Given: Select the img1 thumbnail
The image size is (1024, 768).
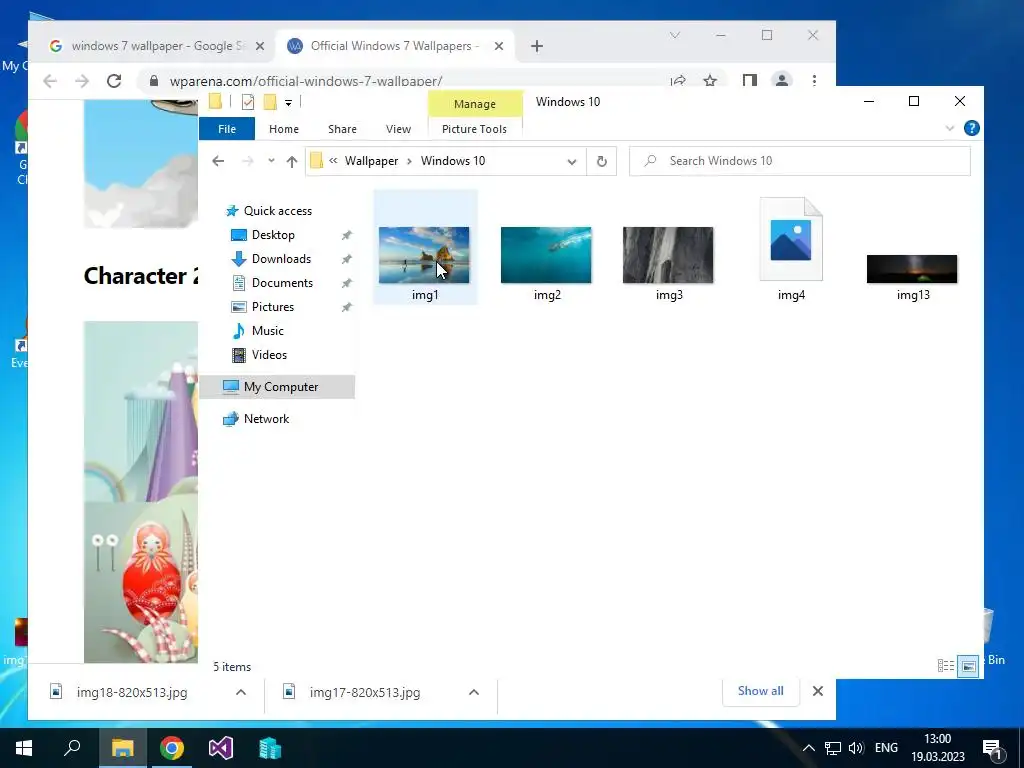Looking at the screenshot, I should [x=424, y=255].
